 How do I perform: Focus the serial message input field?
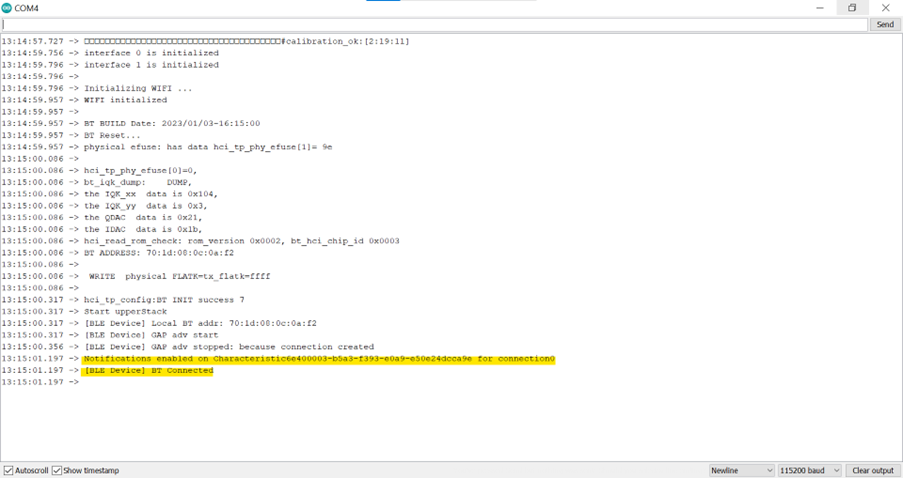pyautogui.click(x=434, y=24)
